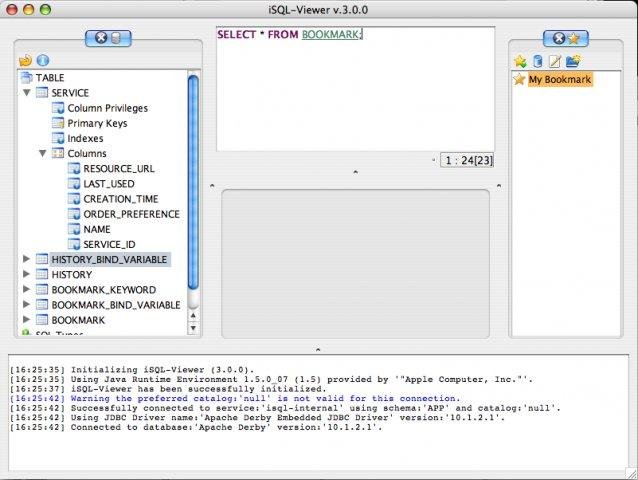Select the NAME column
This screenshot has height=480, width=638.
[97, 229]
